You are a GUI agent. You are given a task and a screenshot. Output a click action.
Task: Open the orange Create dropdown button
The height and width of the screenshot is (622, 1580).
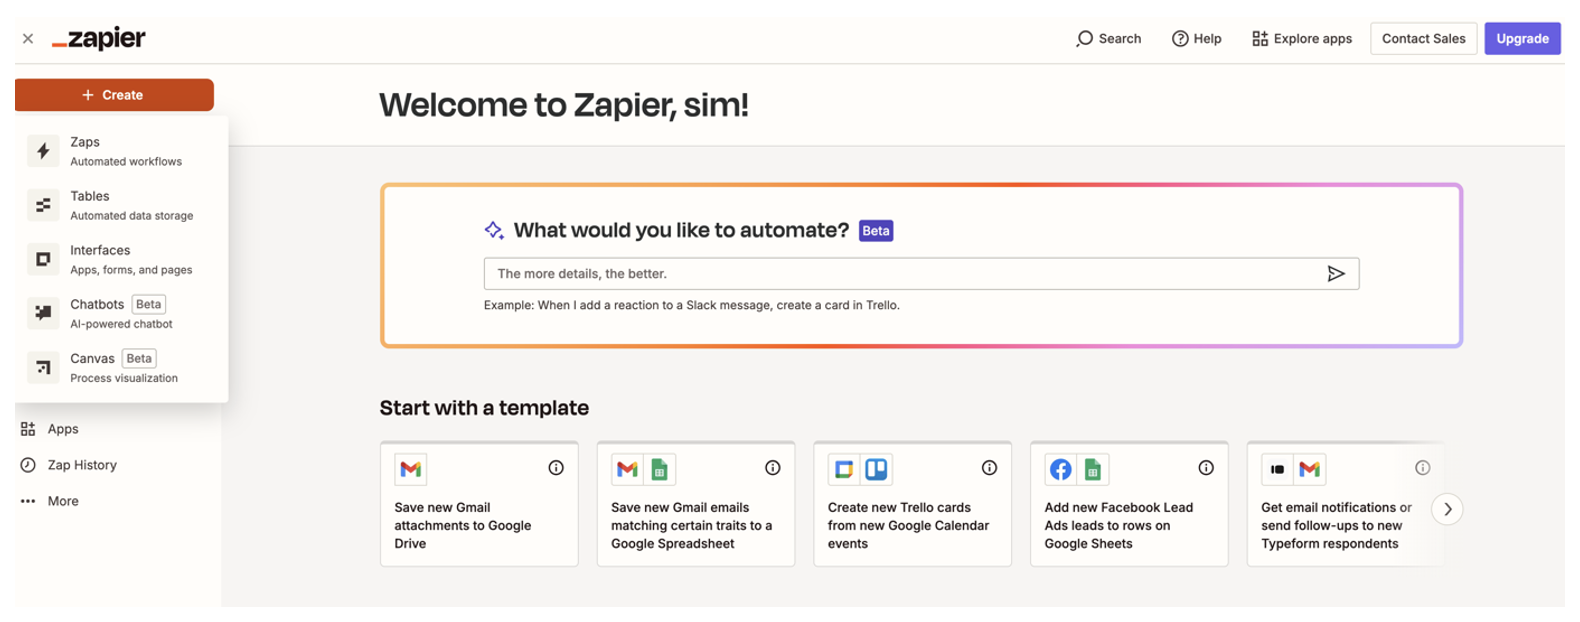114,95
